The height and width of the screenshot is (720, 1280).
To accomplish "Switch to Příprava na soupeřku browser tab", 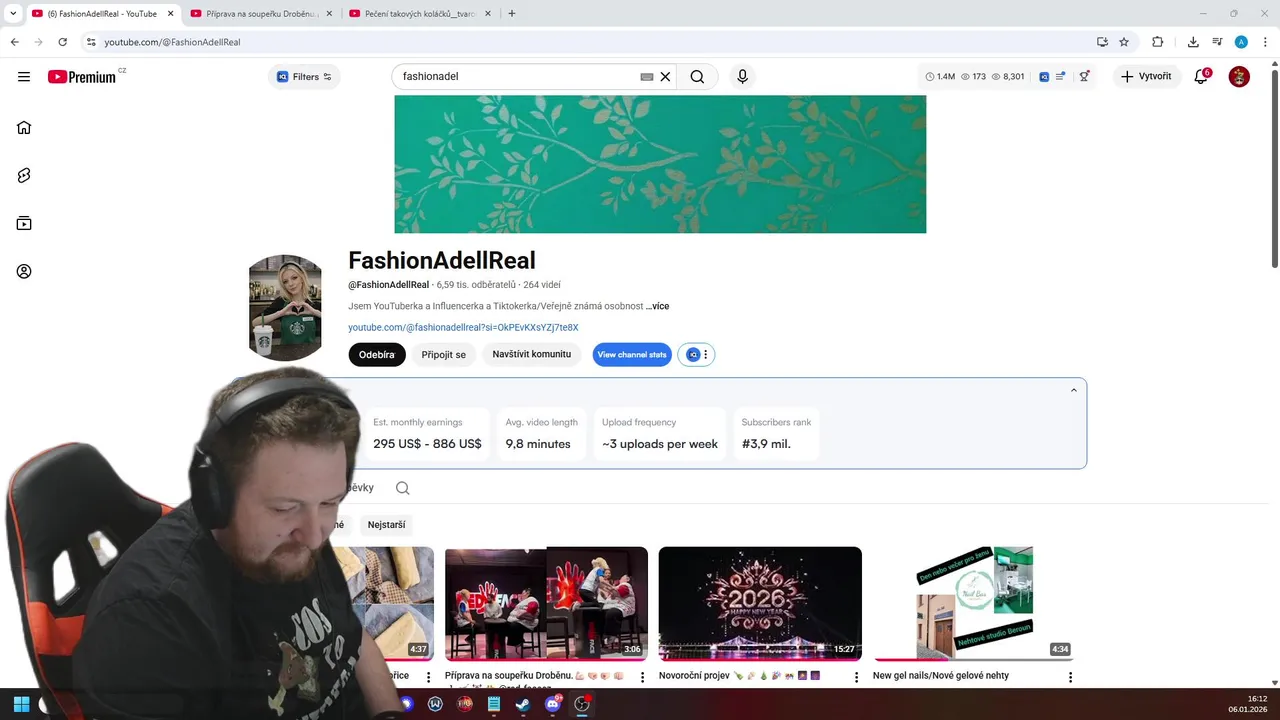I will coord(262,14).
